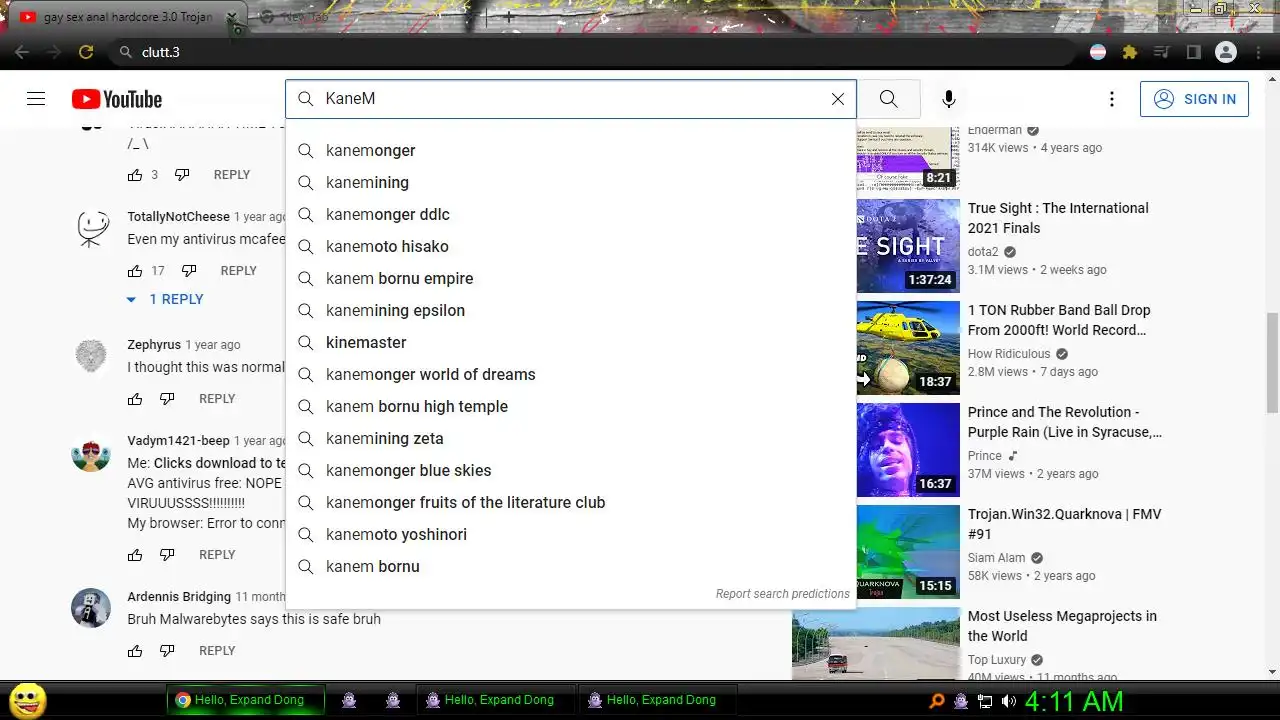Reply to Vadym1421-beep's comment
This screenshot has height=720, width=1280.
click(217, 555)
